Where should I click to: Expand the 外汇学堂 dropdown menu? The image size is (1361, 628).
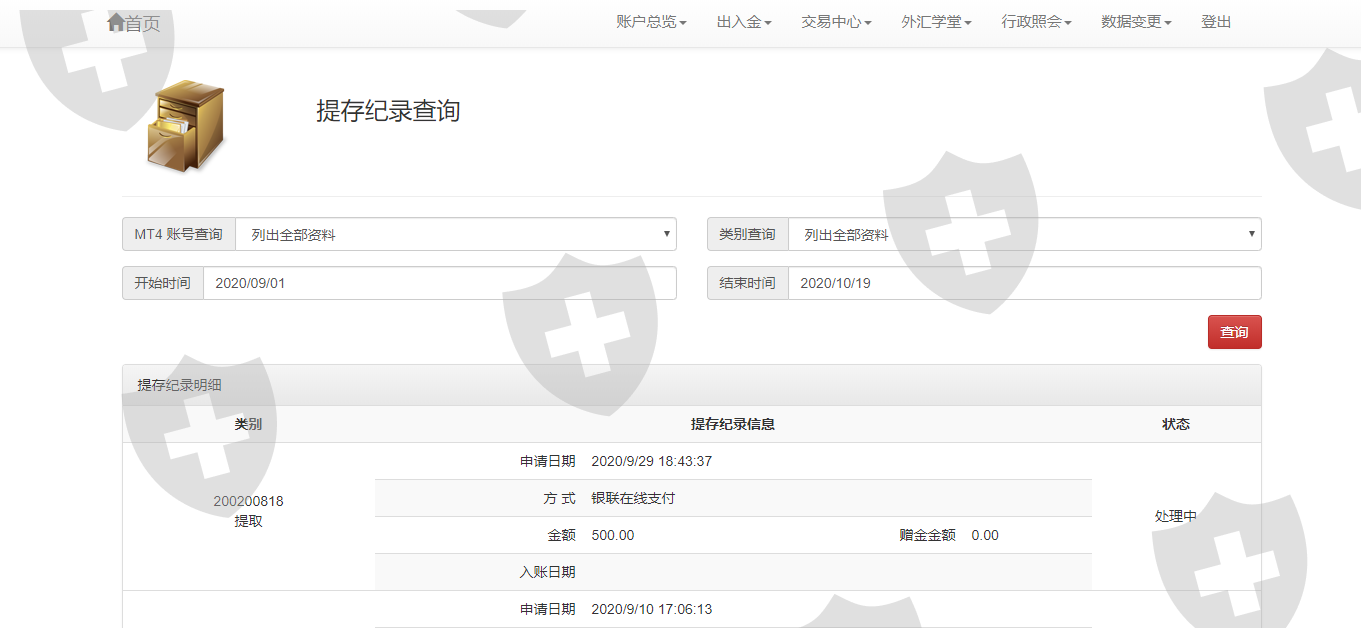pyautogui.click(x=936, y=22)
